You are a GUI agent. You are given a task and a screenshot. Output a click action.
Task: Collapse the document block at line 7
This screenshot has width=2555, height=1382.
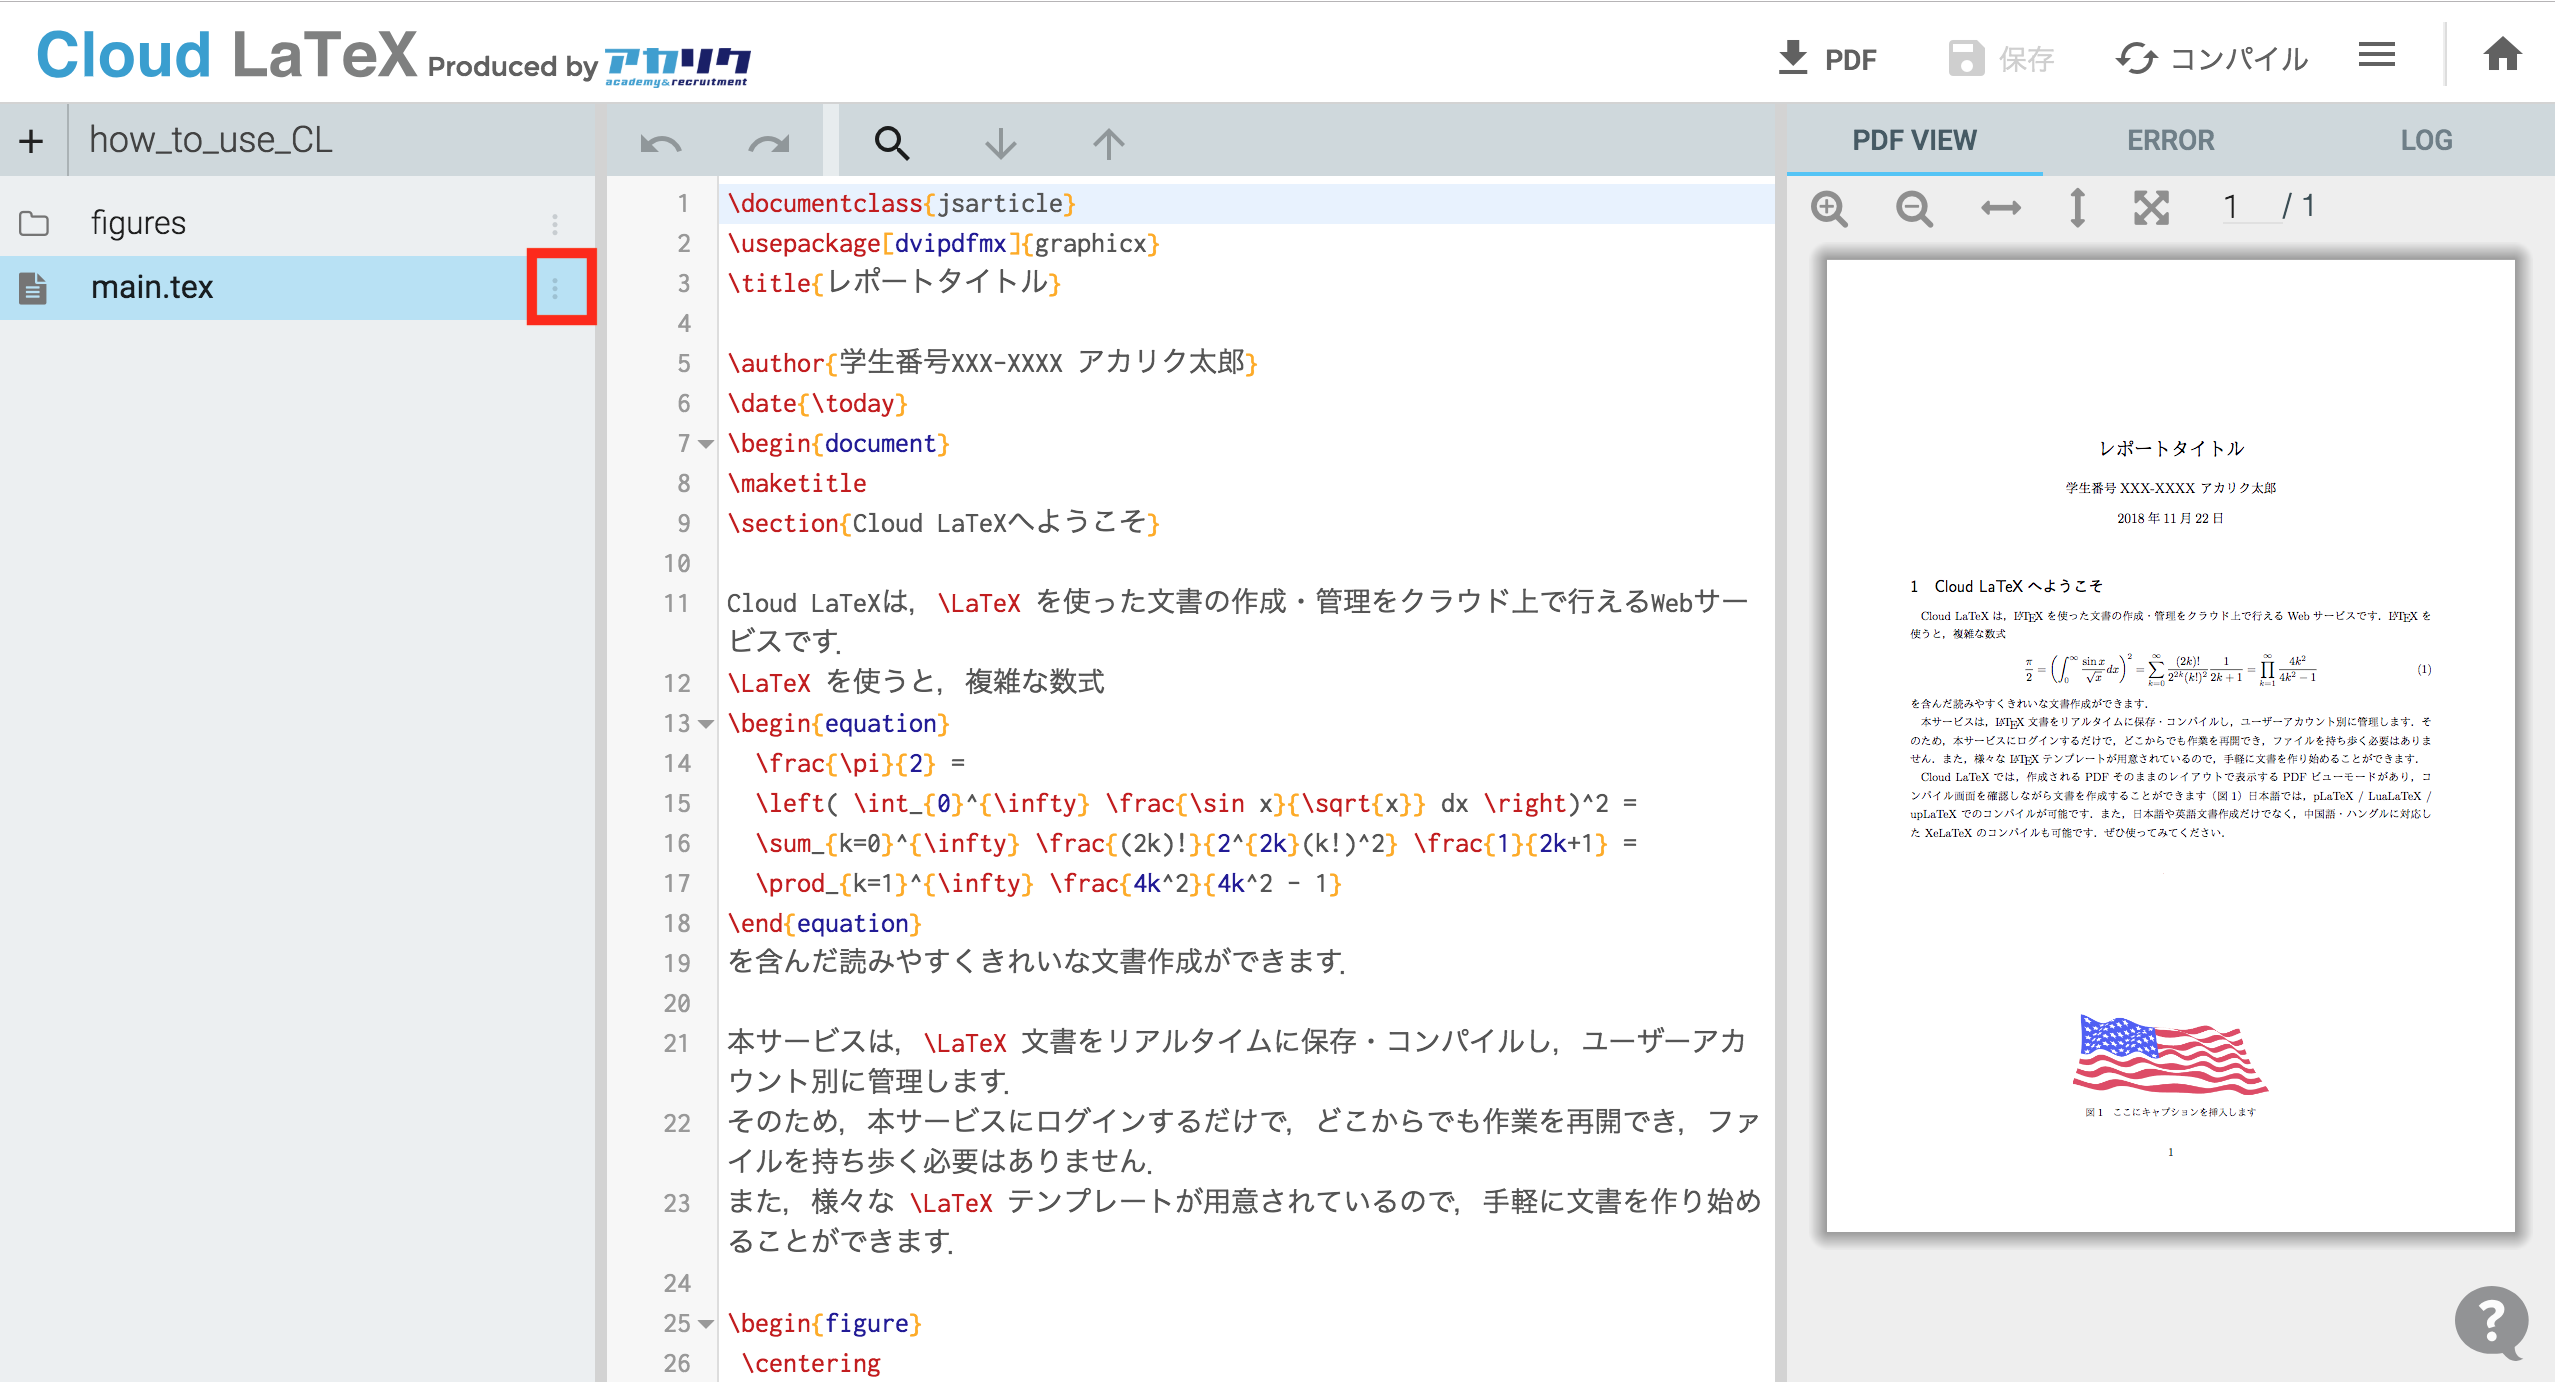pos(706,444)
